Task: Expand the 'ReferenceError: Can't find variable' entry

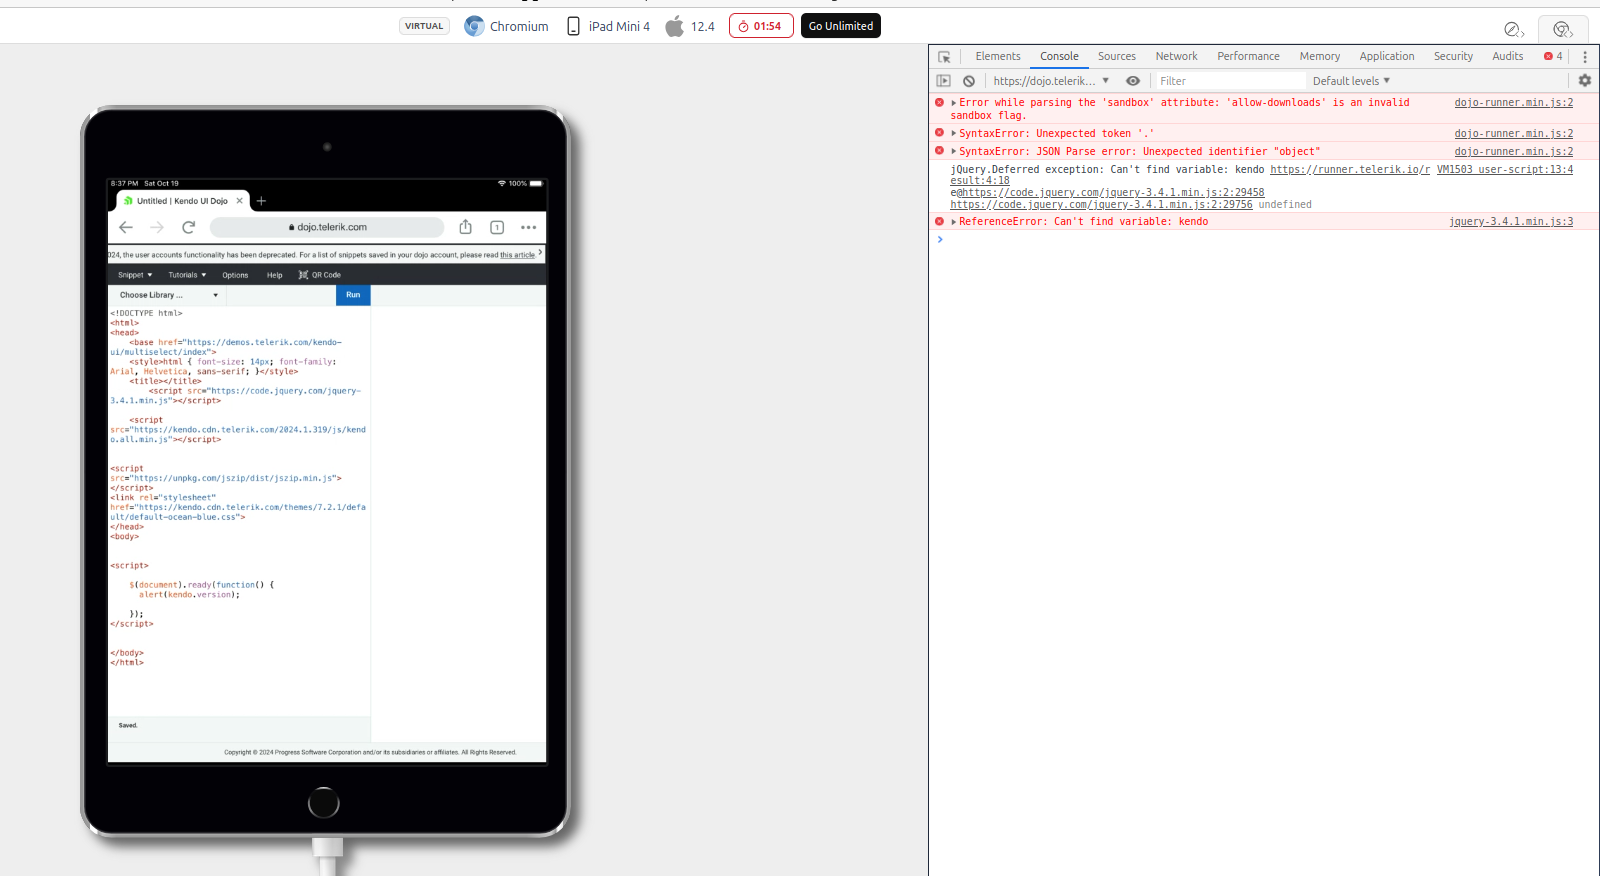Action: point(954,222)
